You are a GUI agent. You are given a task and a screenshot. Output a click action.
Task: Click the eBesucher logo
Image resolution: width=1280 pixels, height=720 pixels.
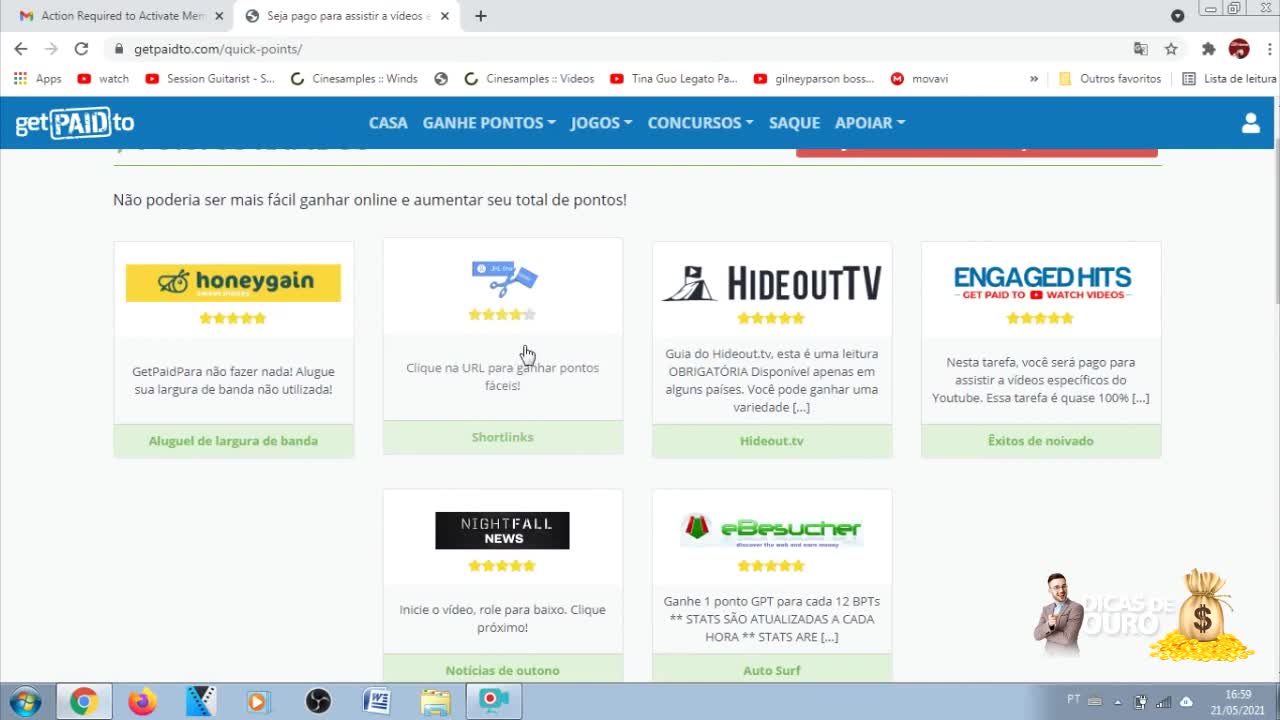click(x=771, y=529)
